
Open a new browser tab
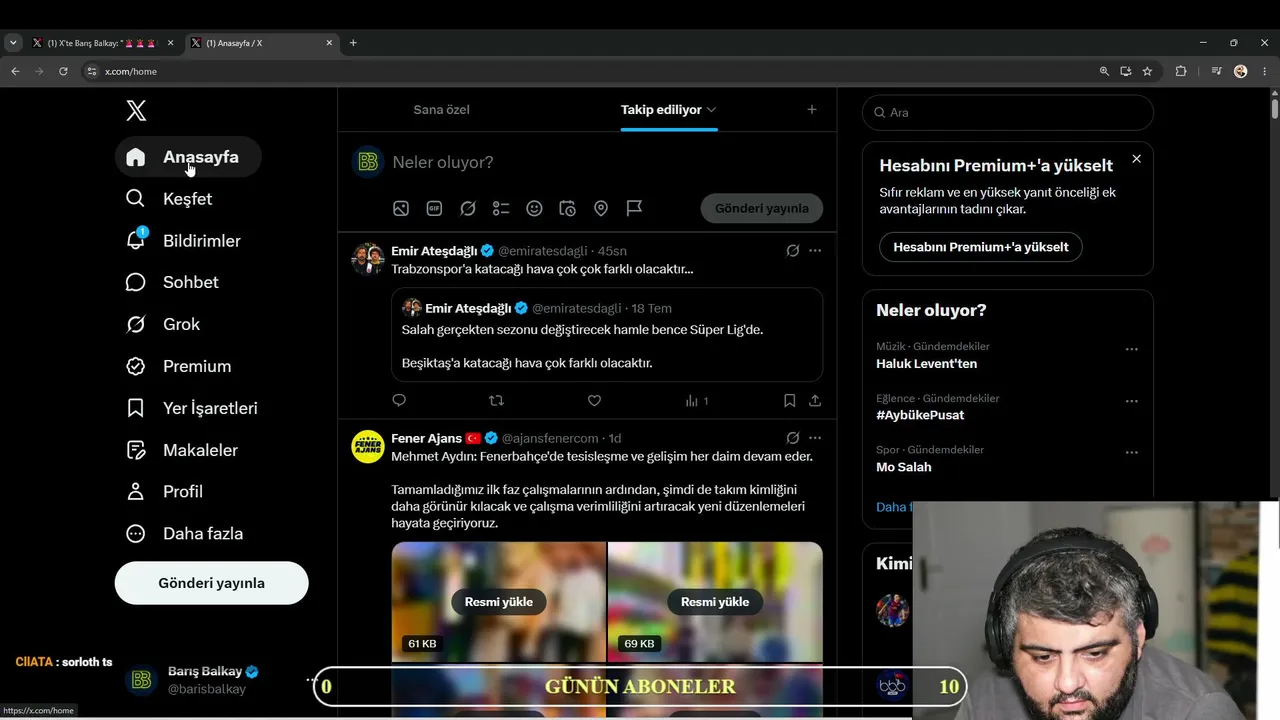pos(353,43)
